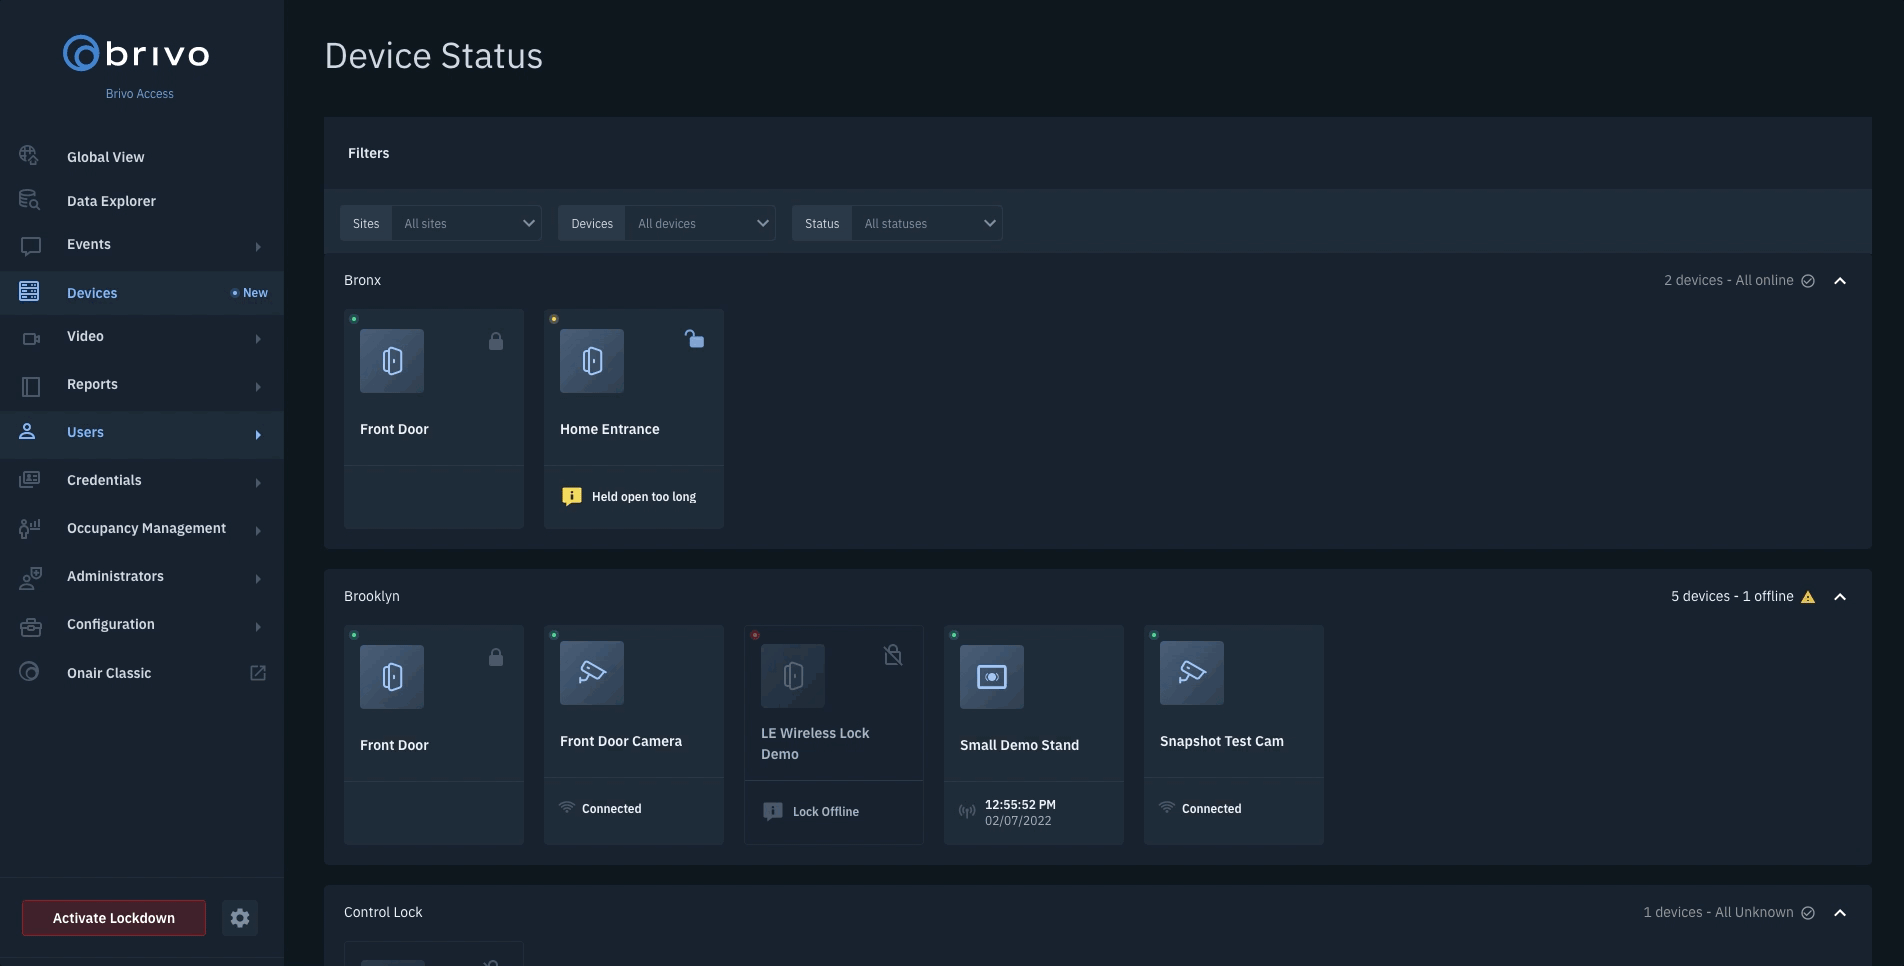Click the Users person icon
The image size is (1904, 966).
click(x=28, y=431)
